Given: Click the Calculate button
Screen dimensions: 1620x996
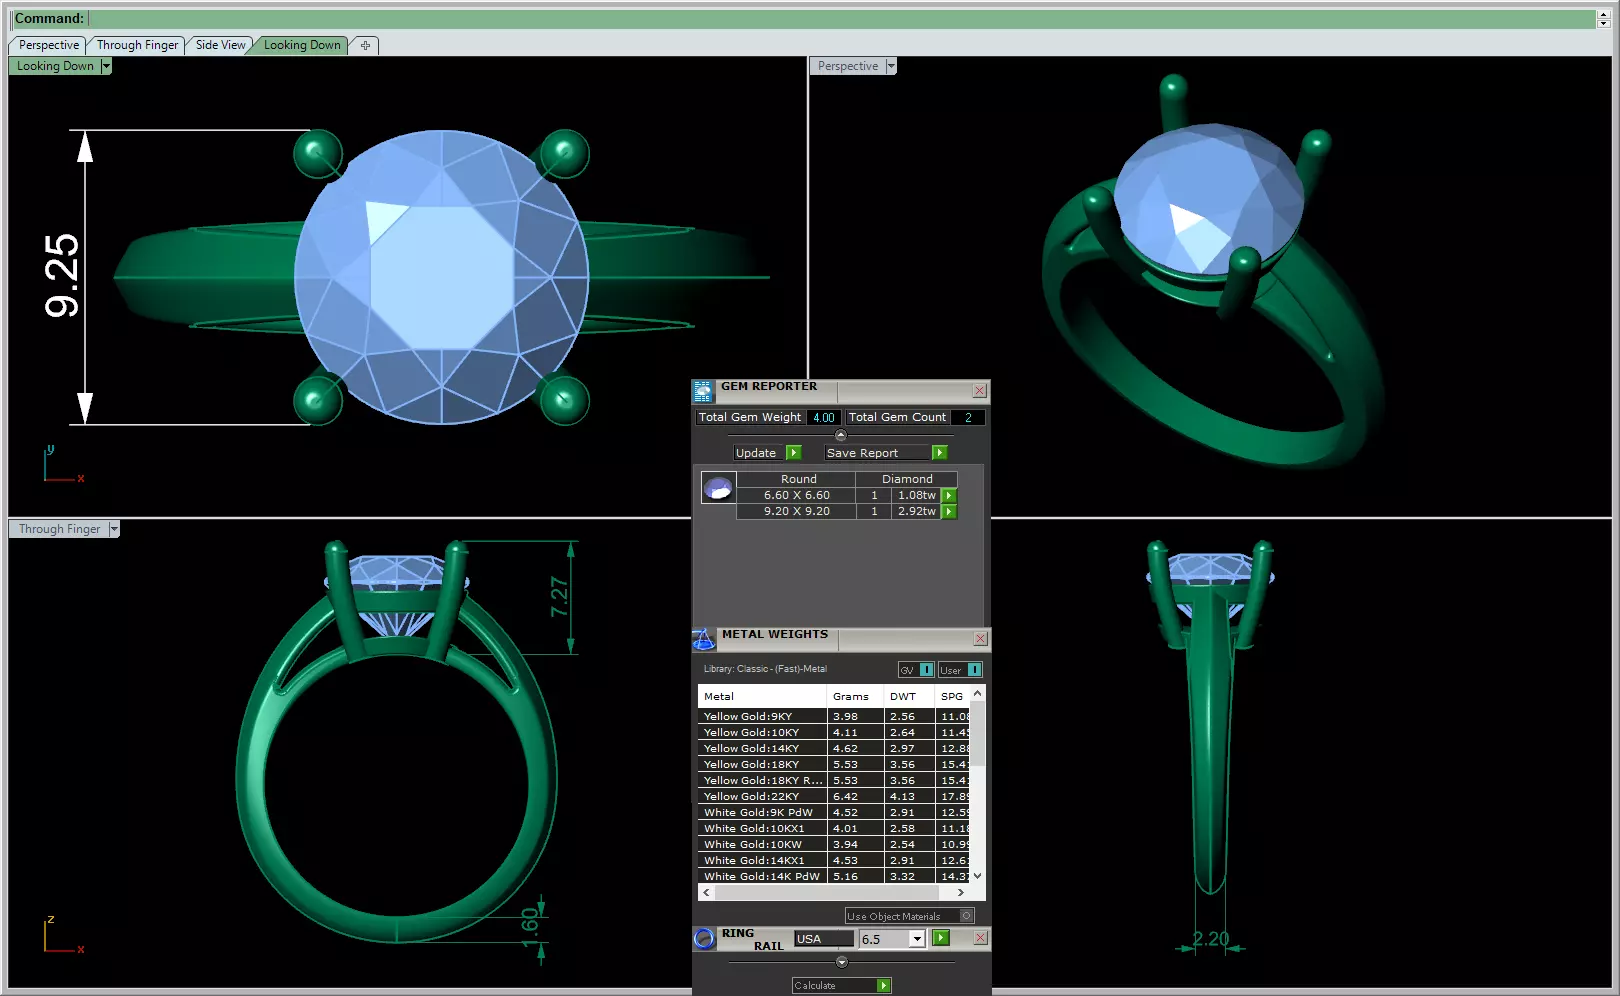Looking at the screenshot, I should tap(841, 986).
